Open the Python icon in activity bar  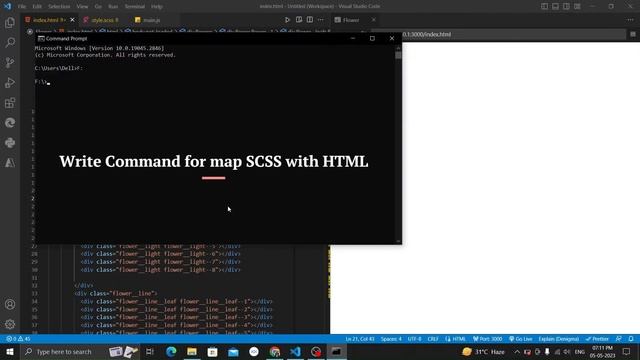[10, 142]
